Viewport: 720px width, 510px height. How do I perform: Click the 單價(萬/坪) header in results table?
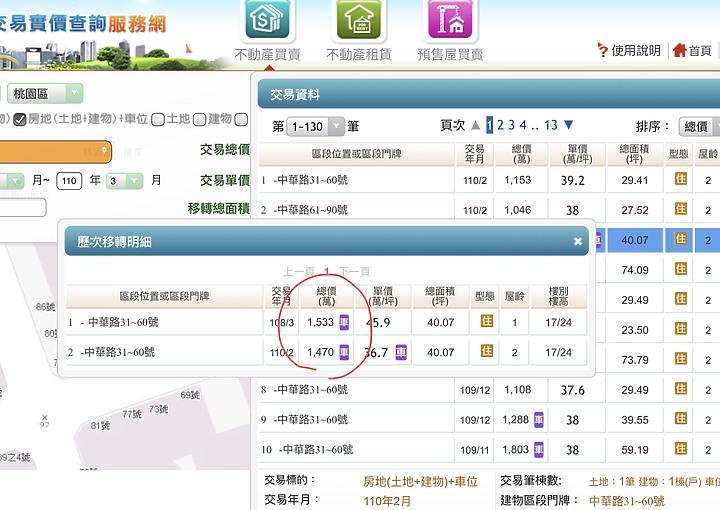(x=578, y=154)
